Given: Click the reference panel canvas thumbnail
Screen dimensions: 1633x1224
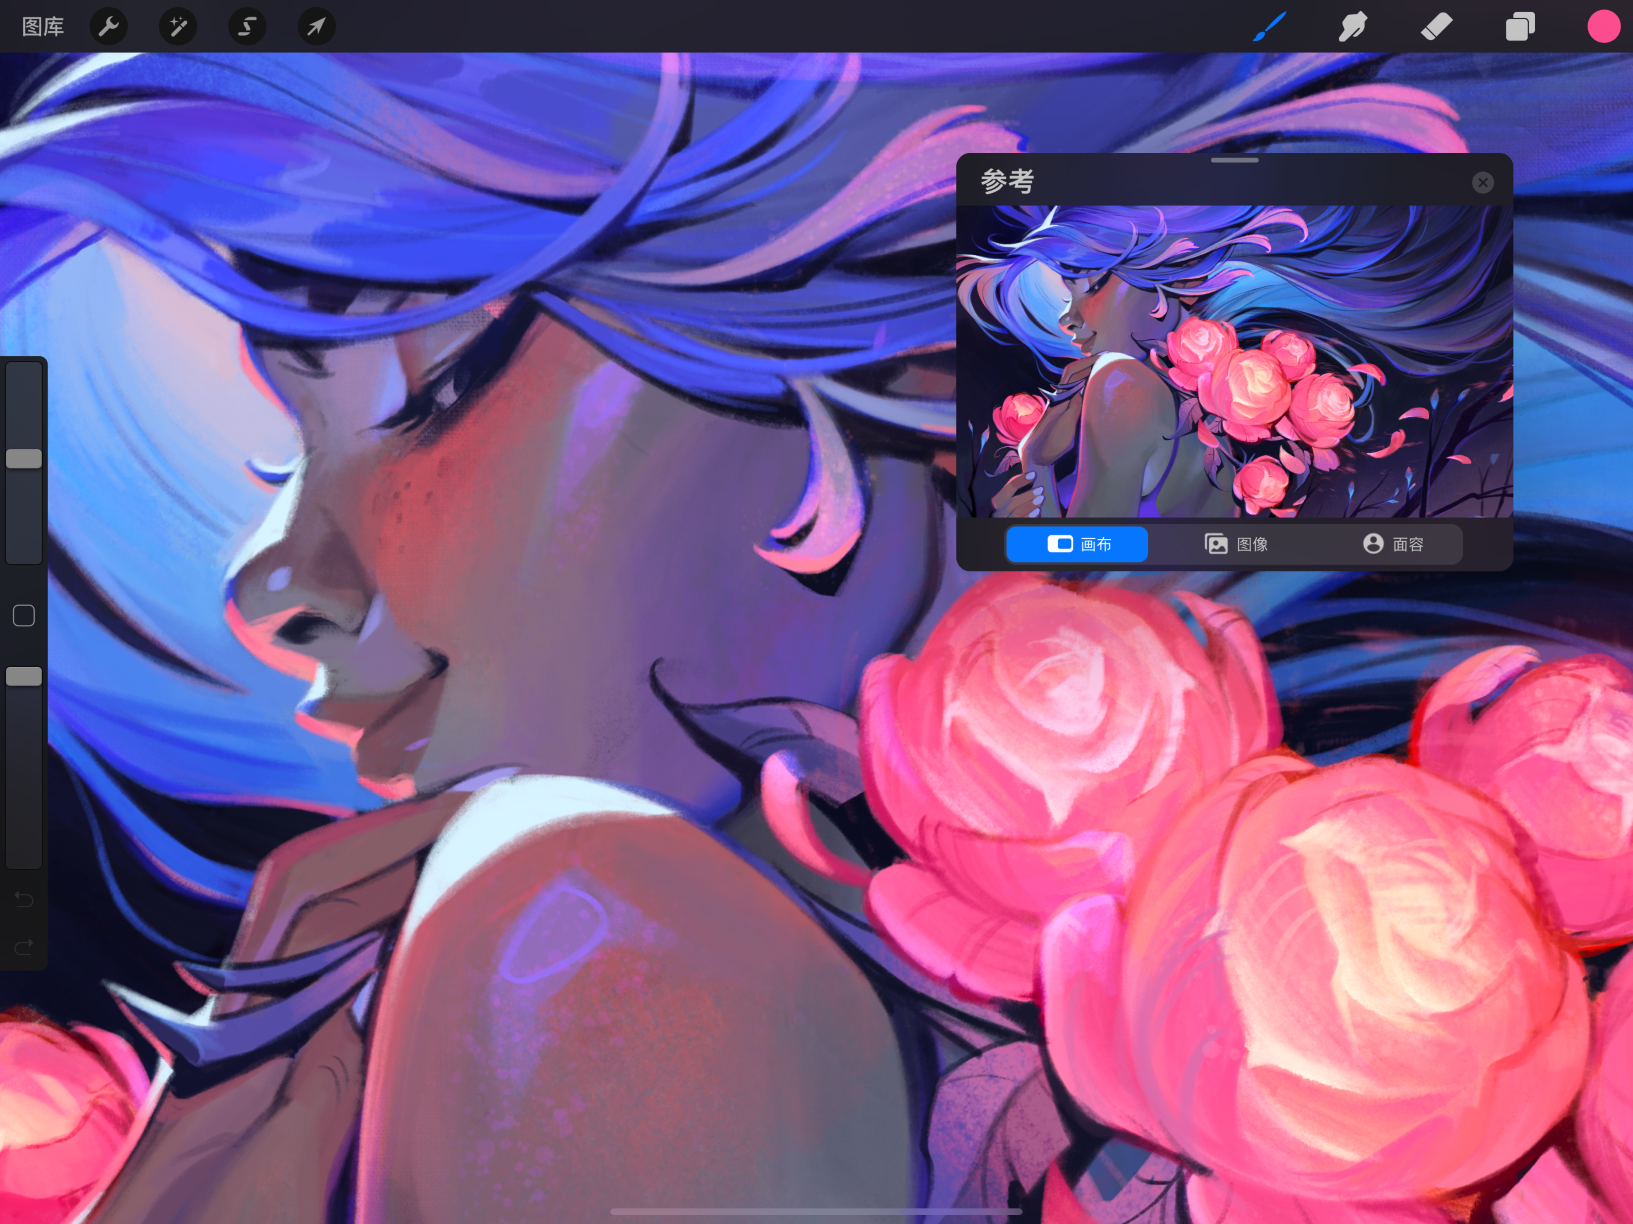Looking at the screenshot, I should click(x=1235, y=361).
